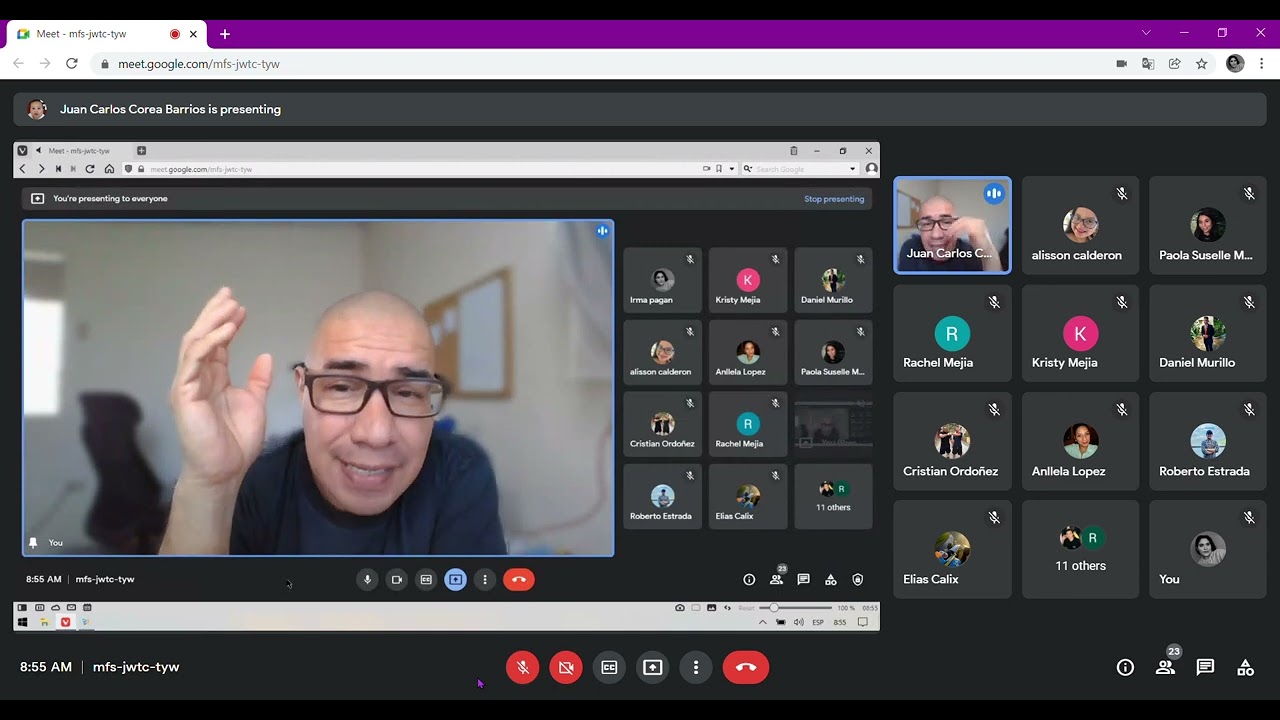This screenshot has width=1280, height=720.
Task: Click the host controls shield in shared screen
Action: pyautogui.click(x=858, y=579)
